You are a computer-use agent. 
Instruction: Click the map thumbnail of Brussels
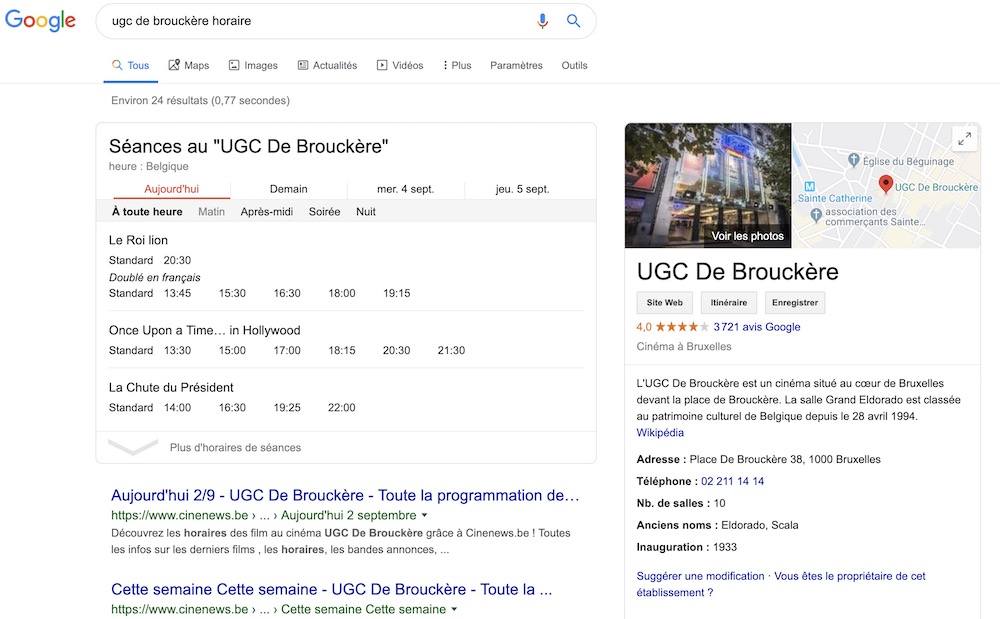click(x=886, y=186)
